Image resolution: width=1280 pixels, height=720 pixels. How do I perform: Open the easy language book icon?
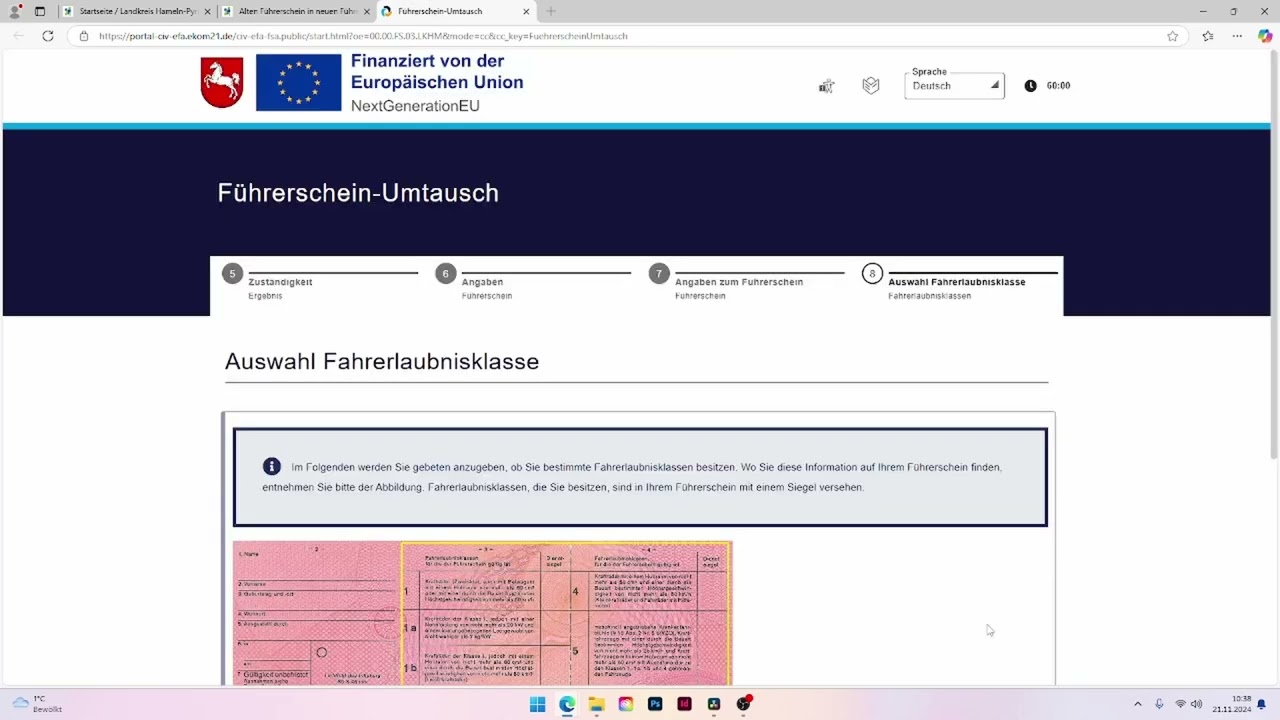[x=871, y=86]
